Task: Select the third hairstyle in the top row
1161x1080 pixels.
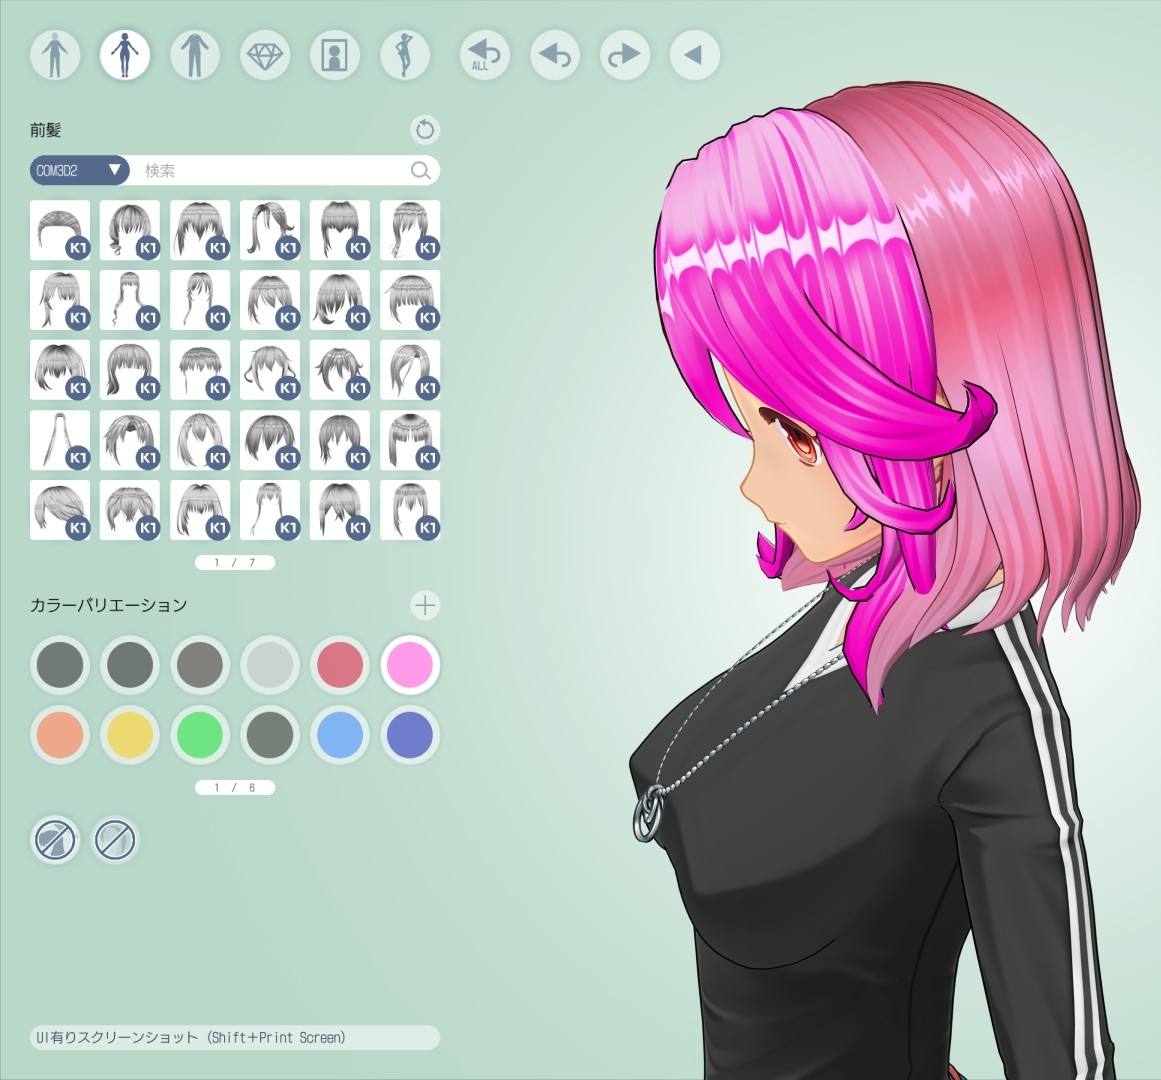Action: 200,230
